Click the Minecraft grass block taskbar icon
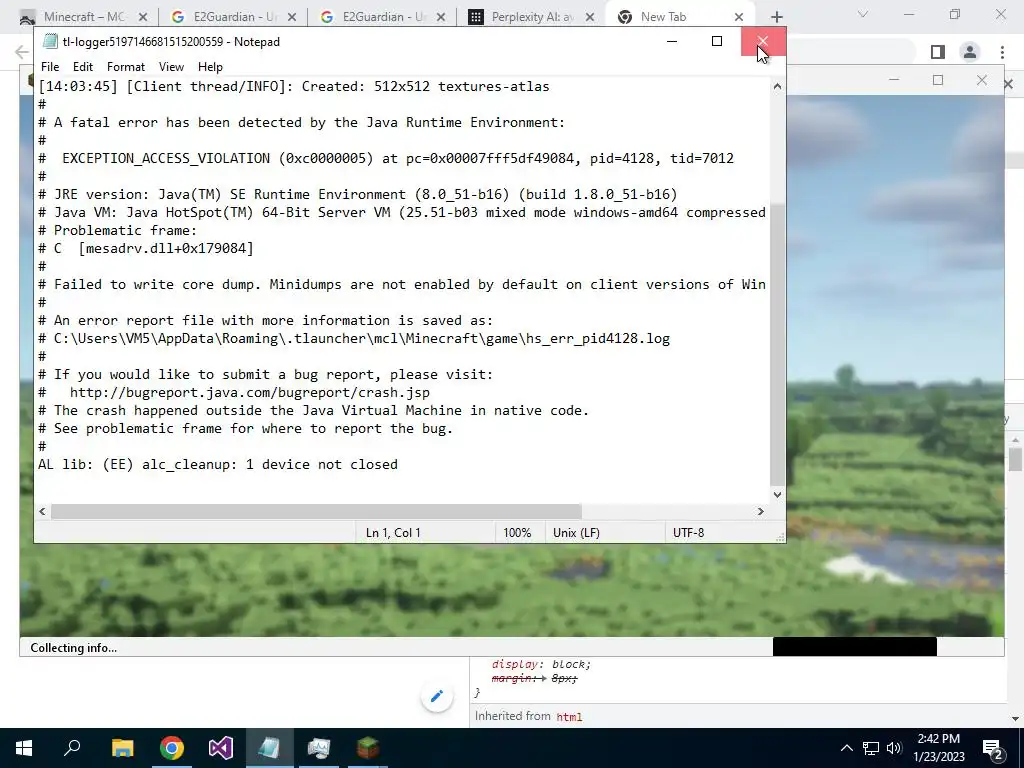This screenshot has height=768, width=1024. [x=368, y=748]
